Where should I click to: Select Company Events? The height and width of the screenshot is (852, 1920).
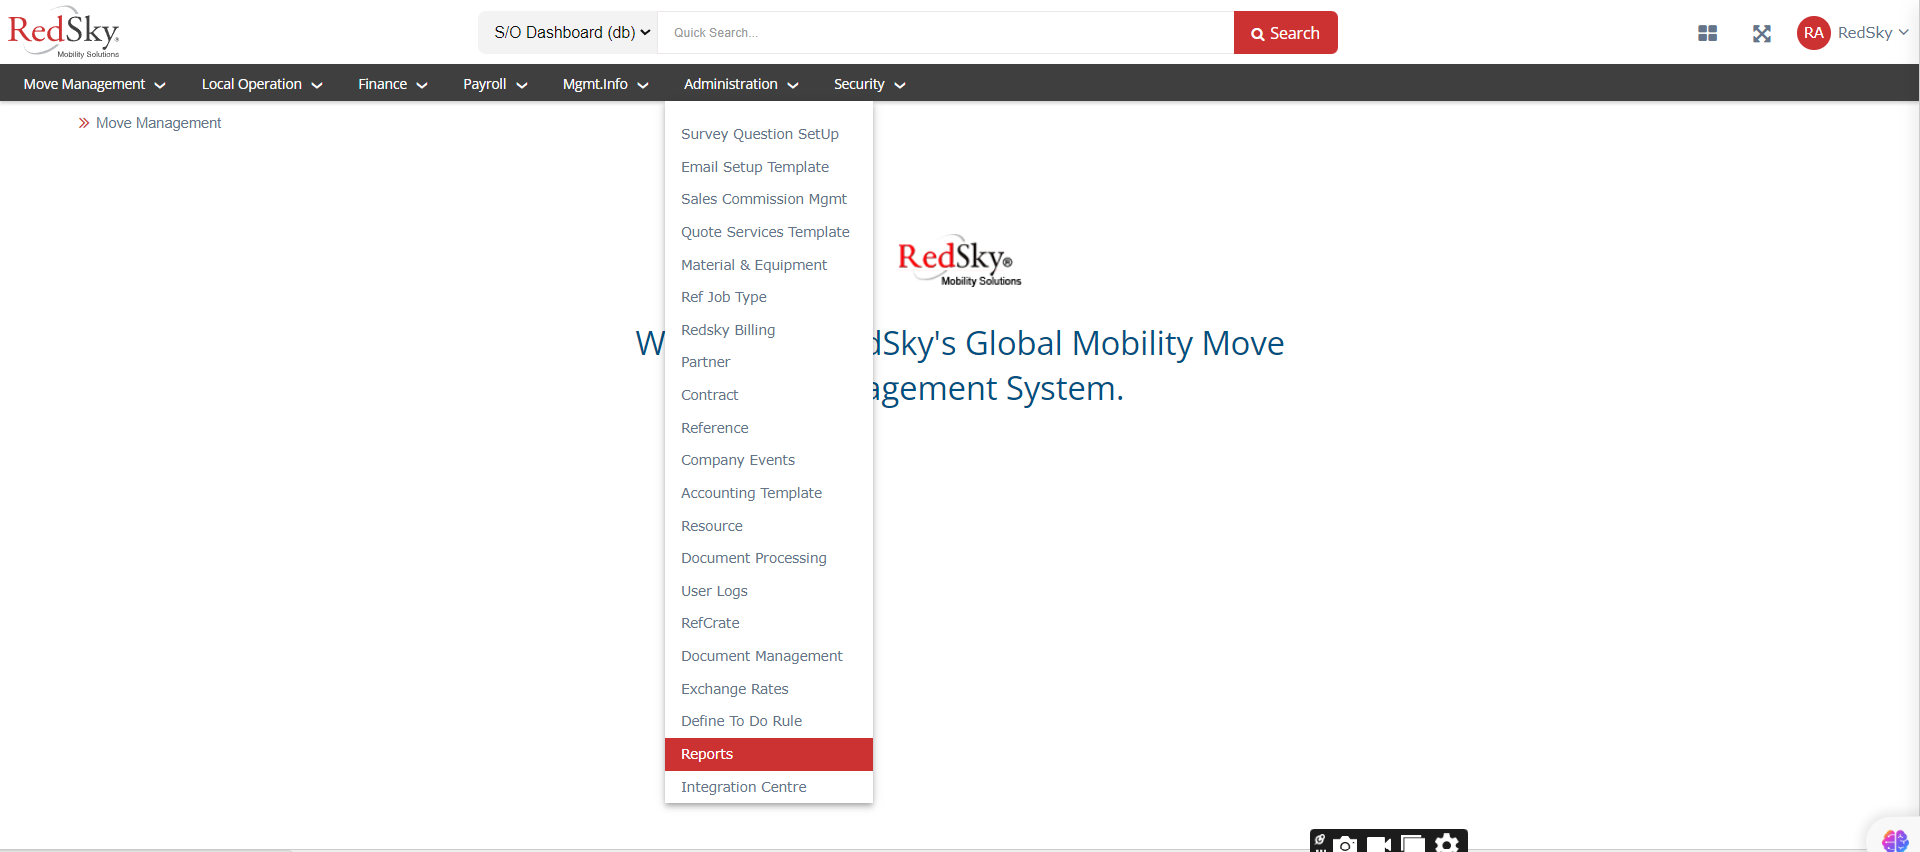point(768,460)
